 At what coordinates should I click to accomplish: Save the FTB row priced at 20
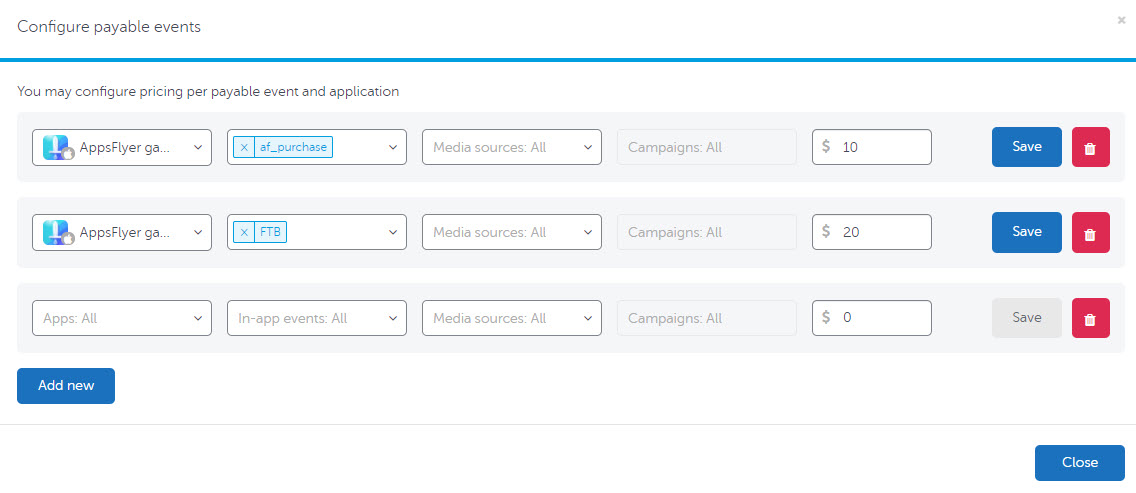(x=1026, y=231)
